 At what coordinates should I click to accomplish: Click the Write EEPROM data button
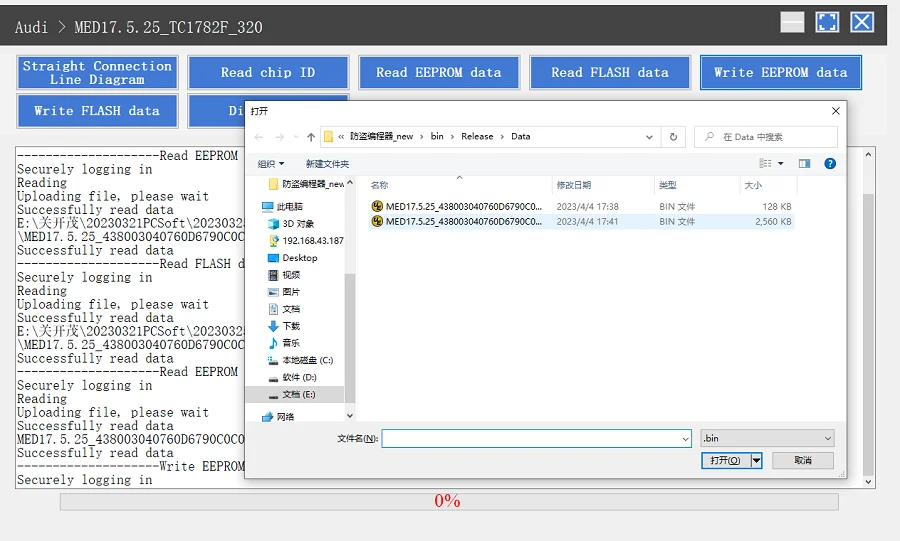tap(781, 72)
